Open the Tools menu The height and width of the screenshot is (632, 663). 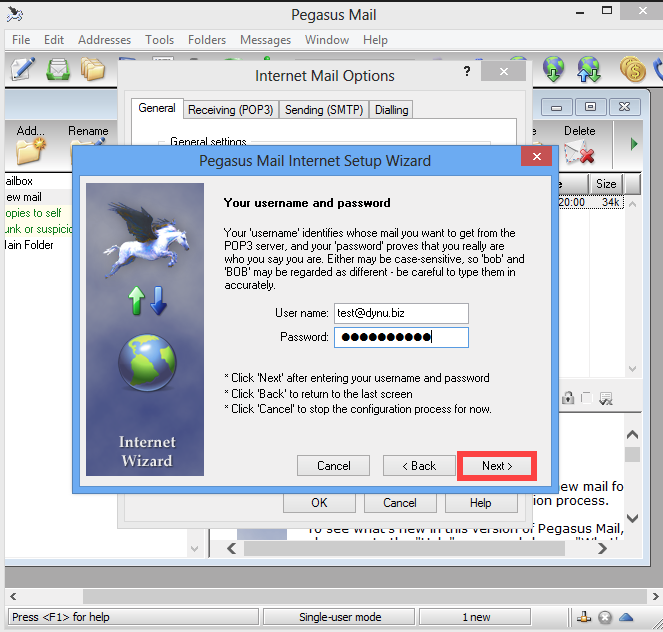pos(159,40)
